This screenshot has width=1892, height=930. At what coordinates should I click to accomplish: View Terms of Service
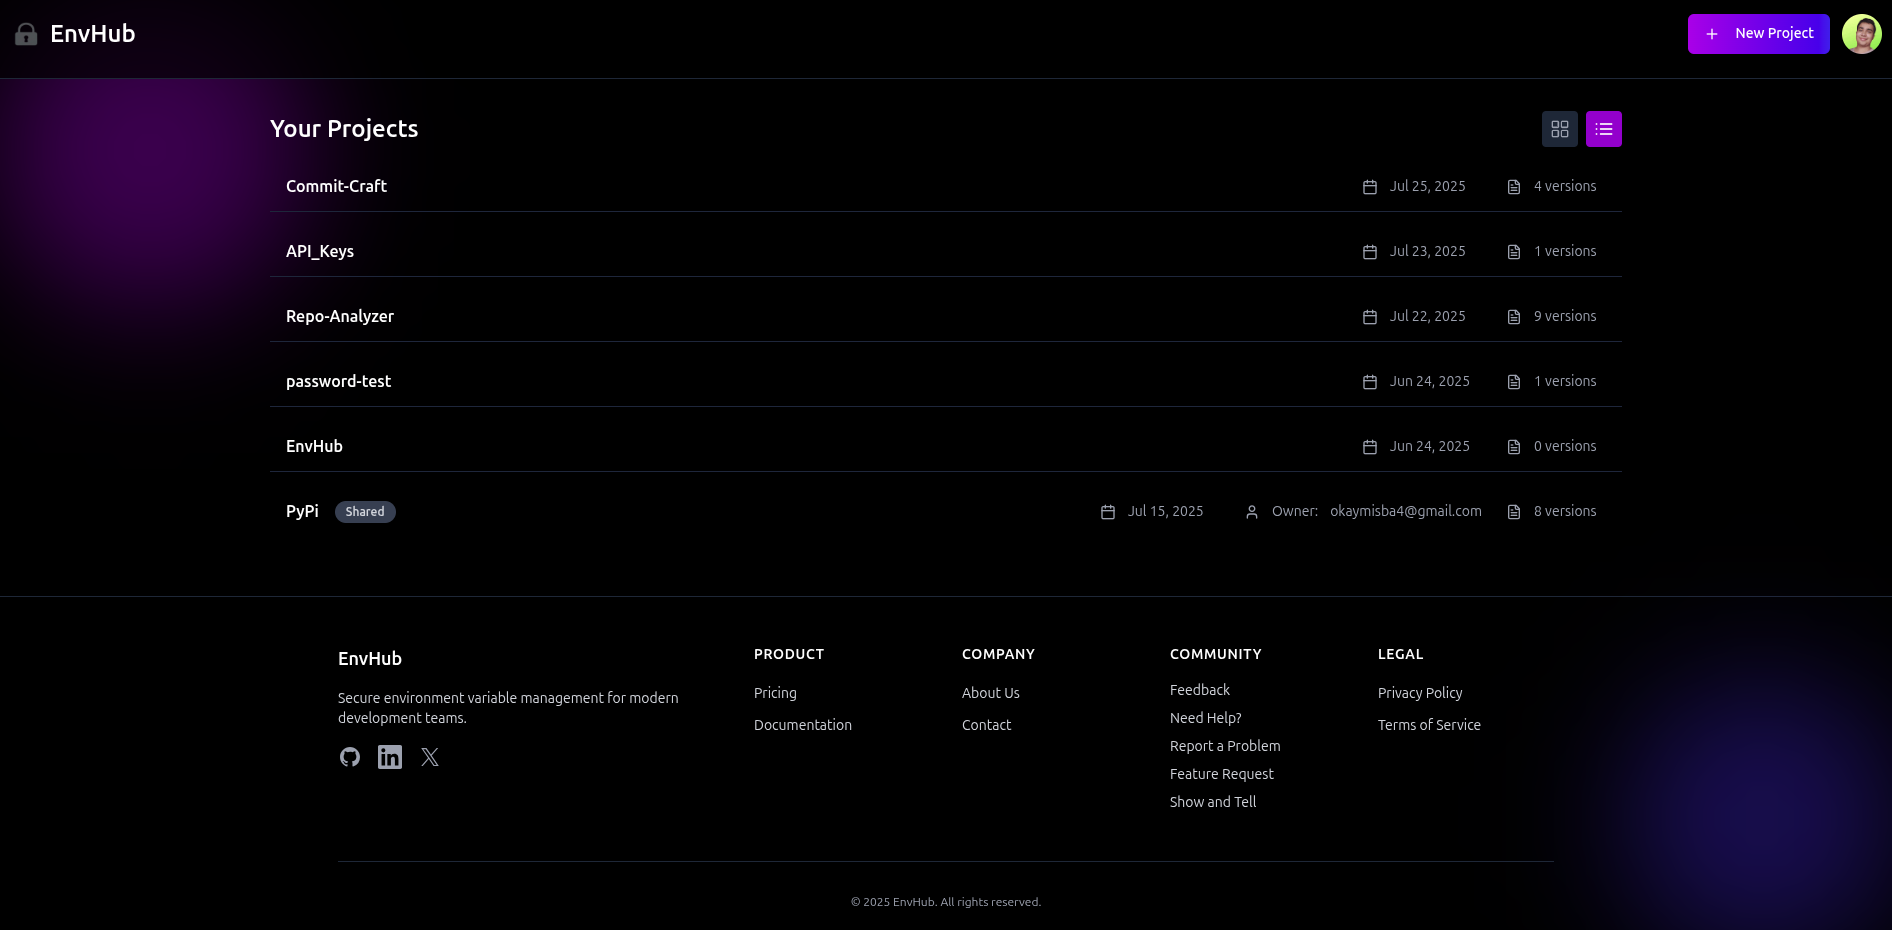pos(1429,725)
